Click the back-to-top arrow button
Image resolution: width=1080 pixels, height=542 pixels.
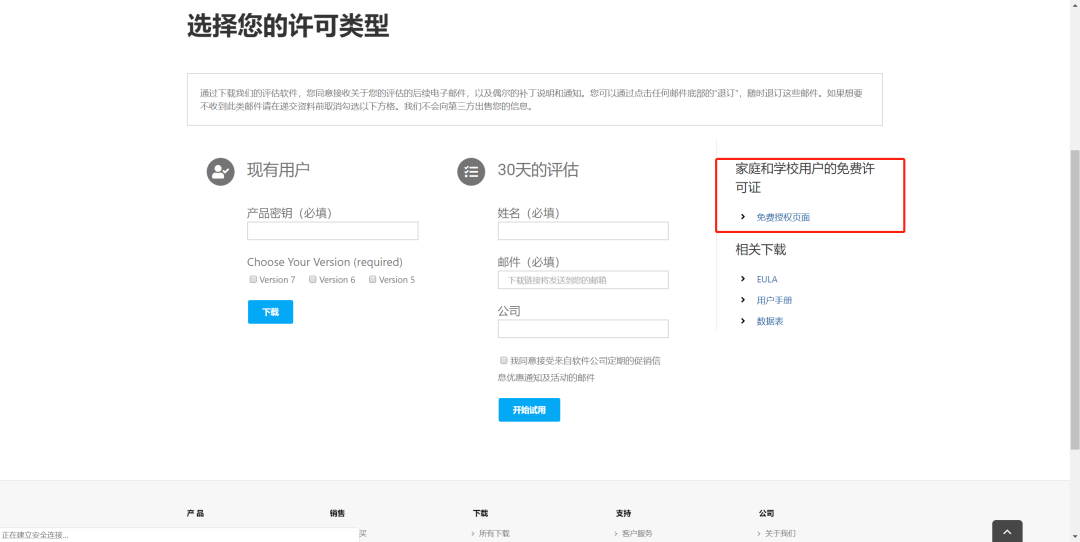click(1007, 532)
